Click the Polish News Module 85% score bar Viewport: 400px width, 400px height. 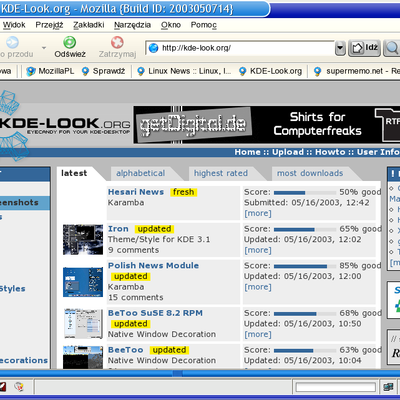[305, 266]
